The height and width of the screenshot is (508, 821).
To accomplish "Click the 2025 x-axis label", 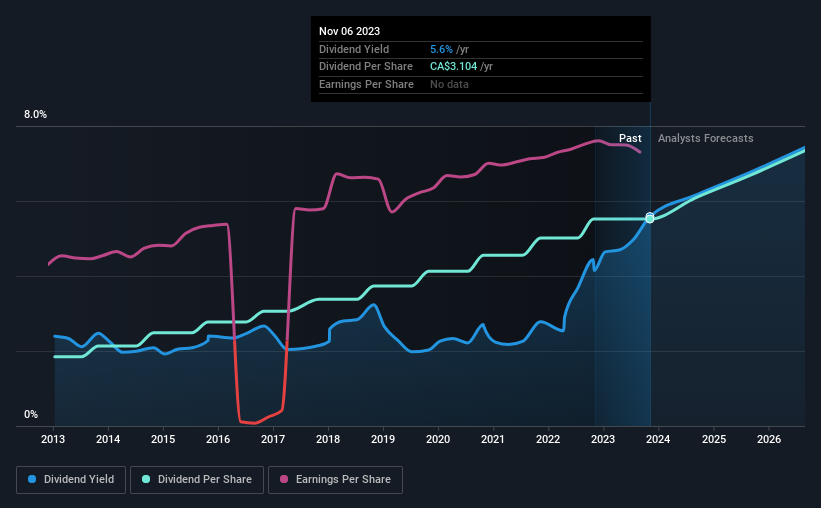I will (x=714, y=439).
